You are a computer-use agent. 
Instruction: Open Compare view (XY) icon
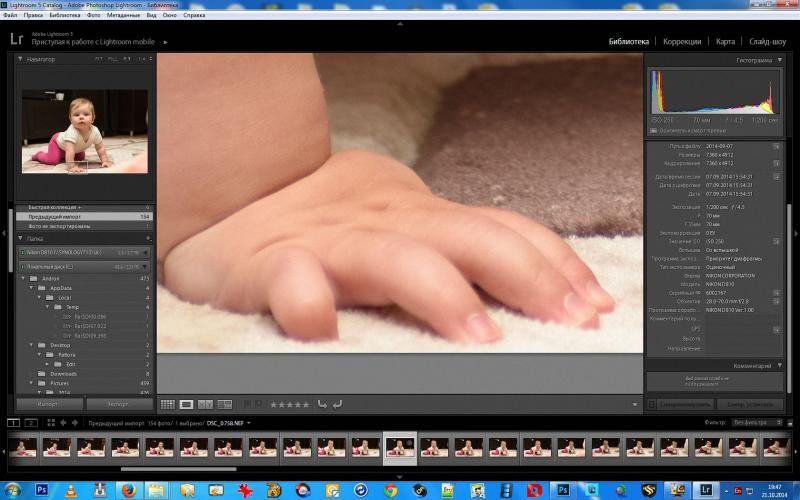[205, 405]
